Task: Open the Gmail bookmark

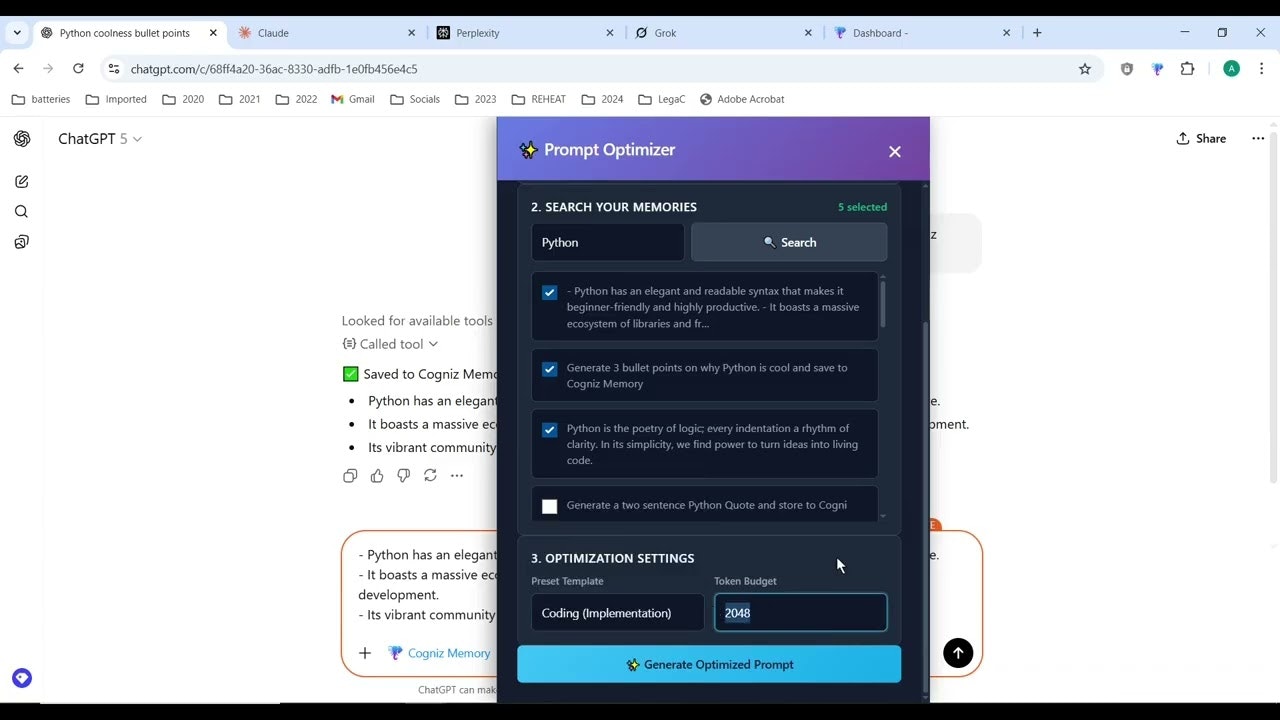Action: click(353, 99)
